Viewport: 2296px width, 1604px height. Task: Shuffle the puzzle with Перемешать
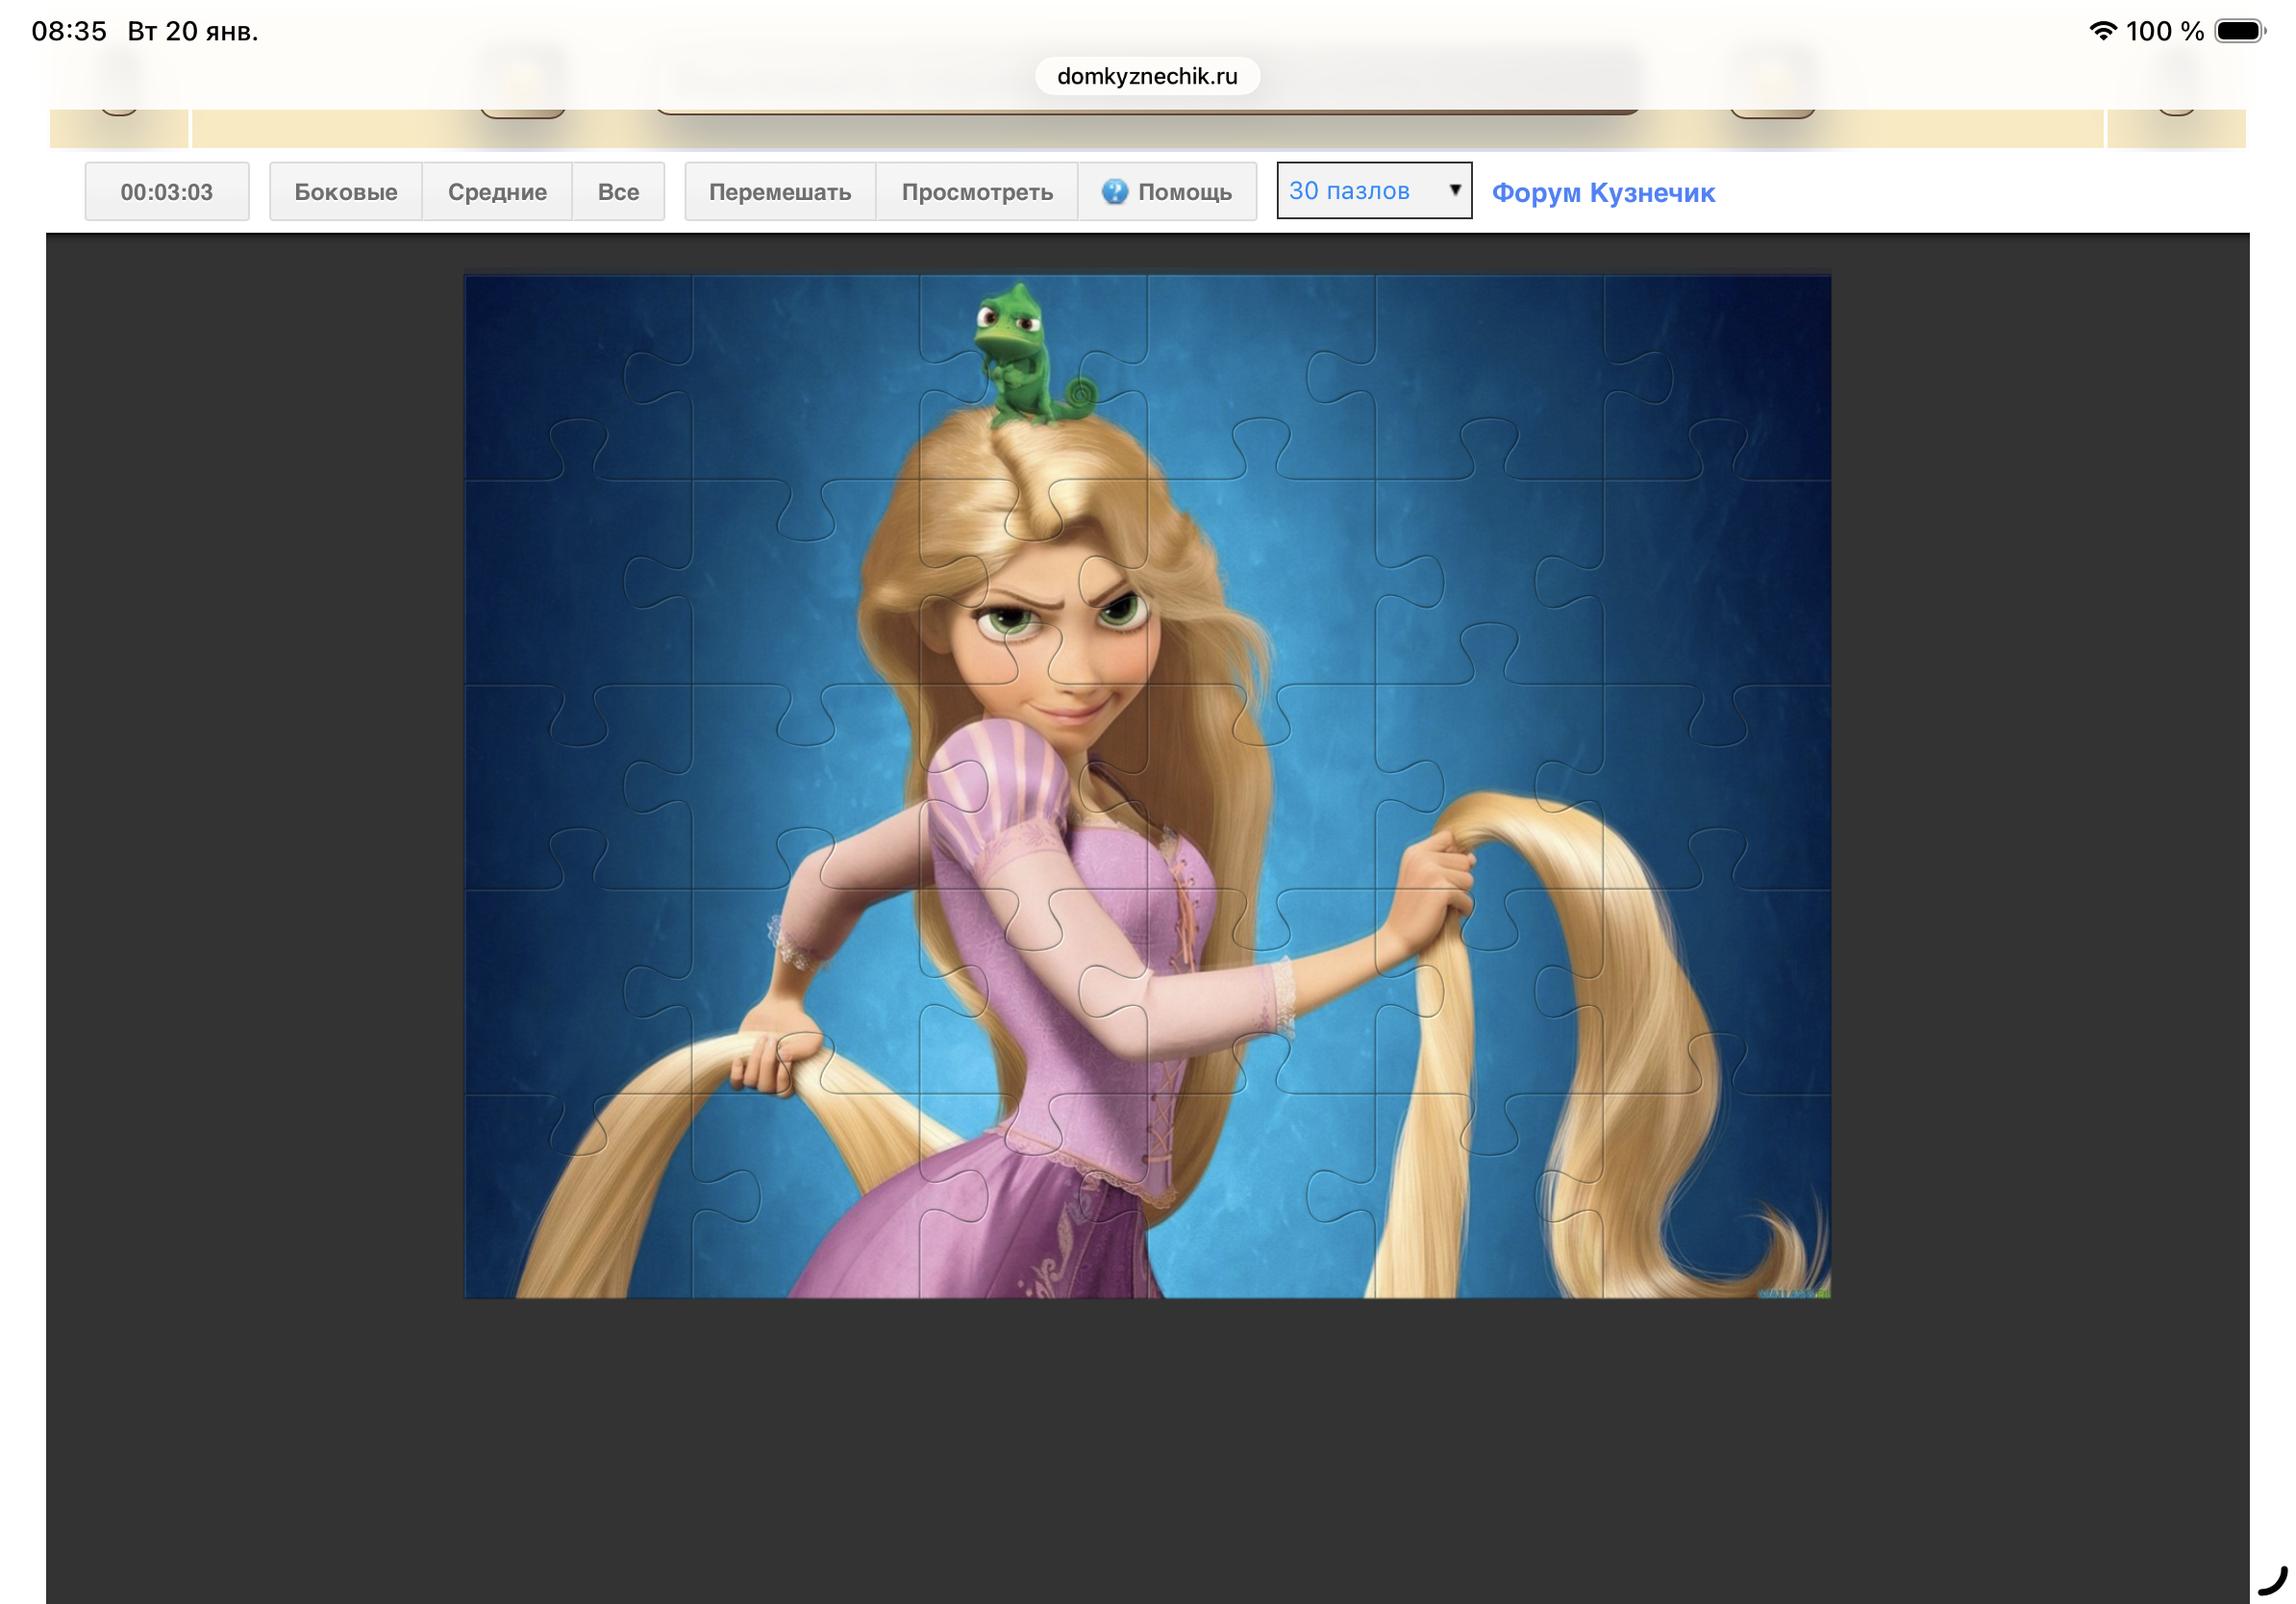(x=779, y=191)
